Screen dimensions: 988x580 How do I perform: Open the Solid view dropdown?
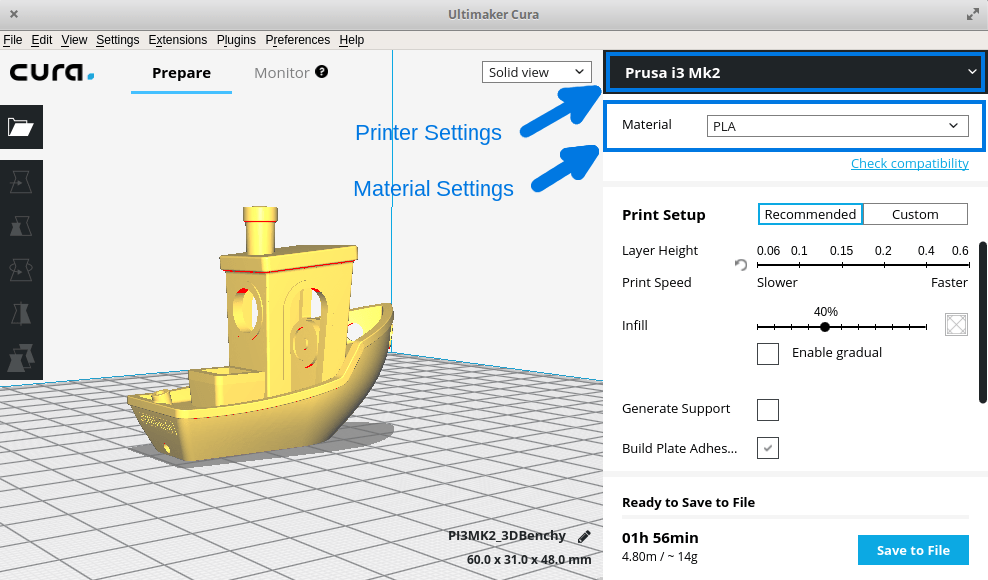536,72
